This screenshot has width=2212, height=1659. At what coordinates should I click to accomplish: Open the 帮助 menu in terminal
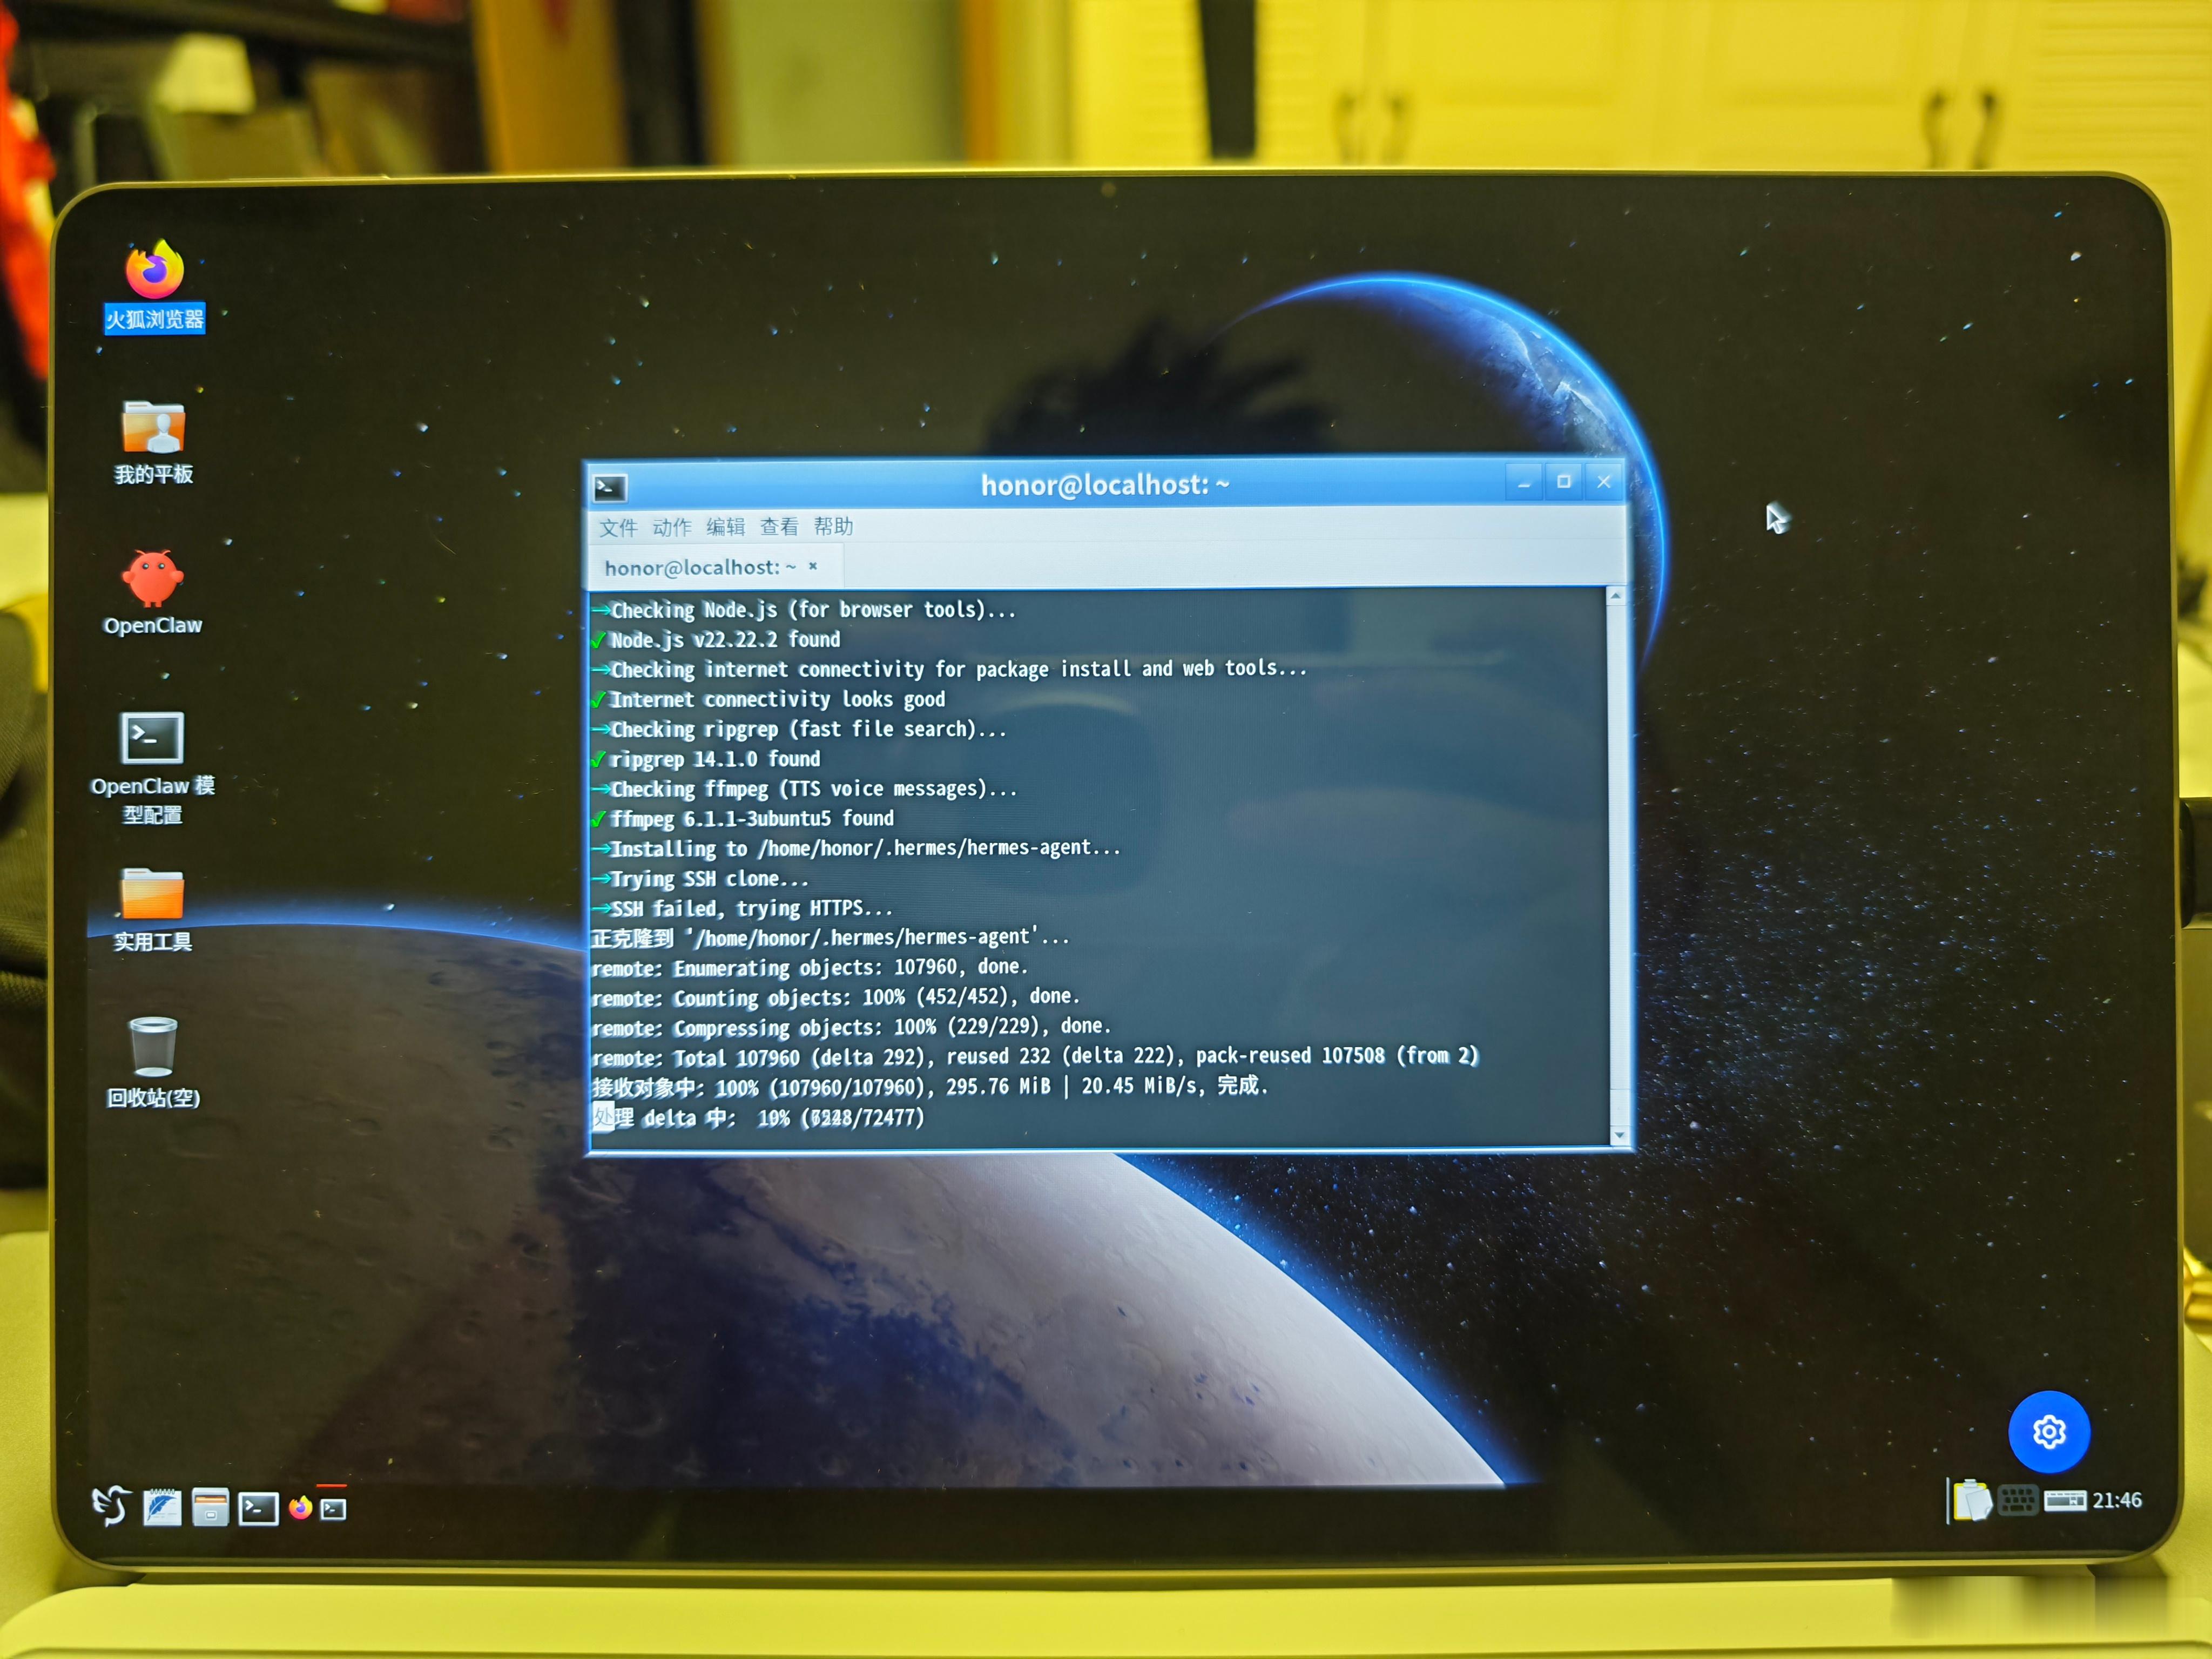click(833, 526)
